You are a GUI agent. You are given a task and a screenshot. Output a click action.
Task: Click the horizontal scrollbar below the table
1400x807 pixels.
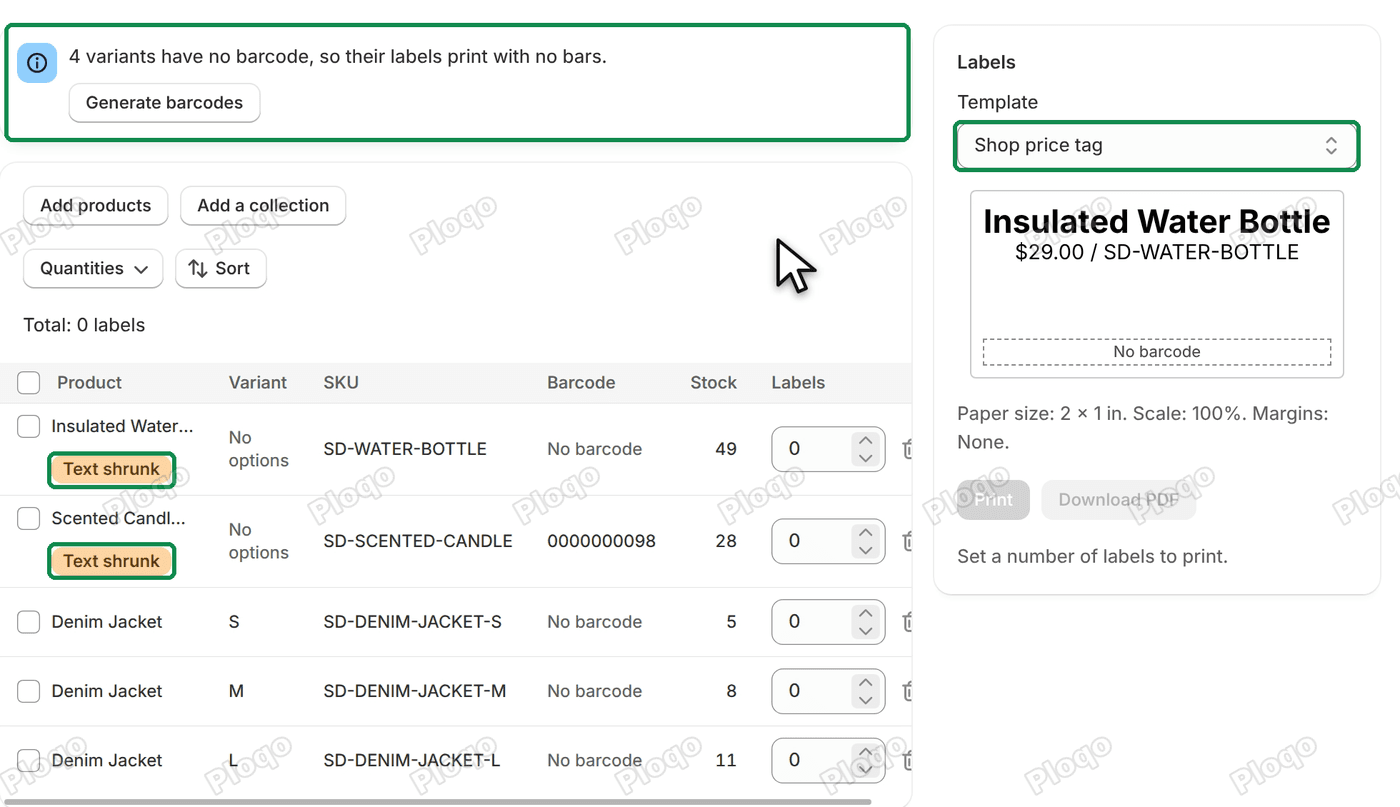pyautogui.click(x=436, y=801)
